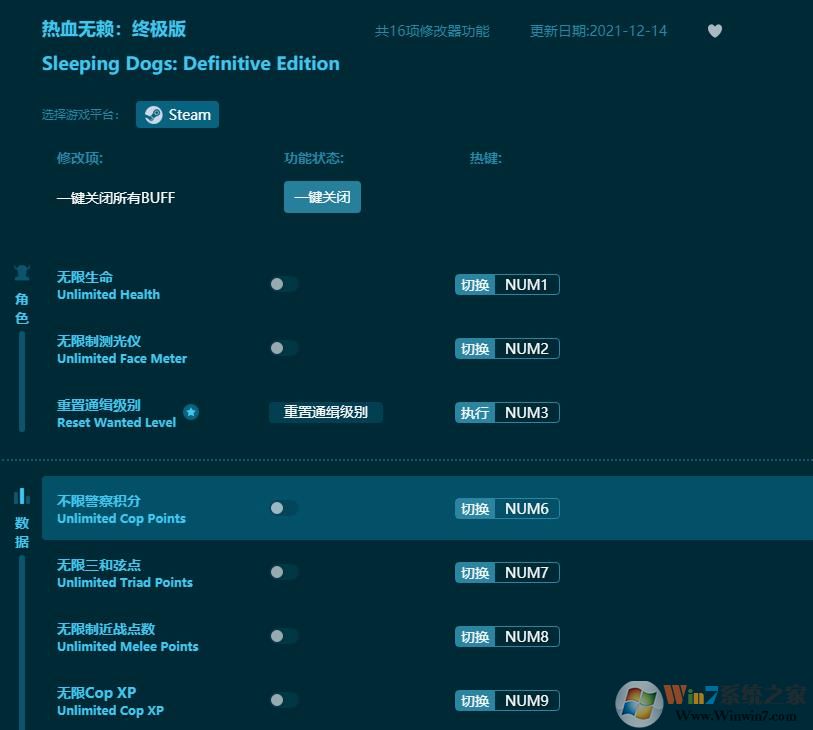The width and height of the screenshot is (813, 730).
Task: Toggle Unlimited Health switch
Action: (284, 284)
